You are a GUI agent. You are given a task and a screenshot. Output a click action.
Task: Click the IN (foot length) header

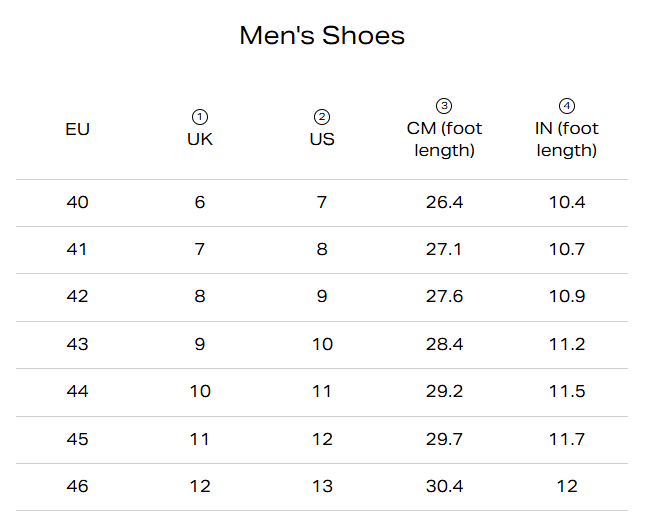(567, 139)
